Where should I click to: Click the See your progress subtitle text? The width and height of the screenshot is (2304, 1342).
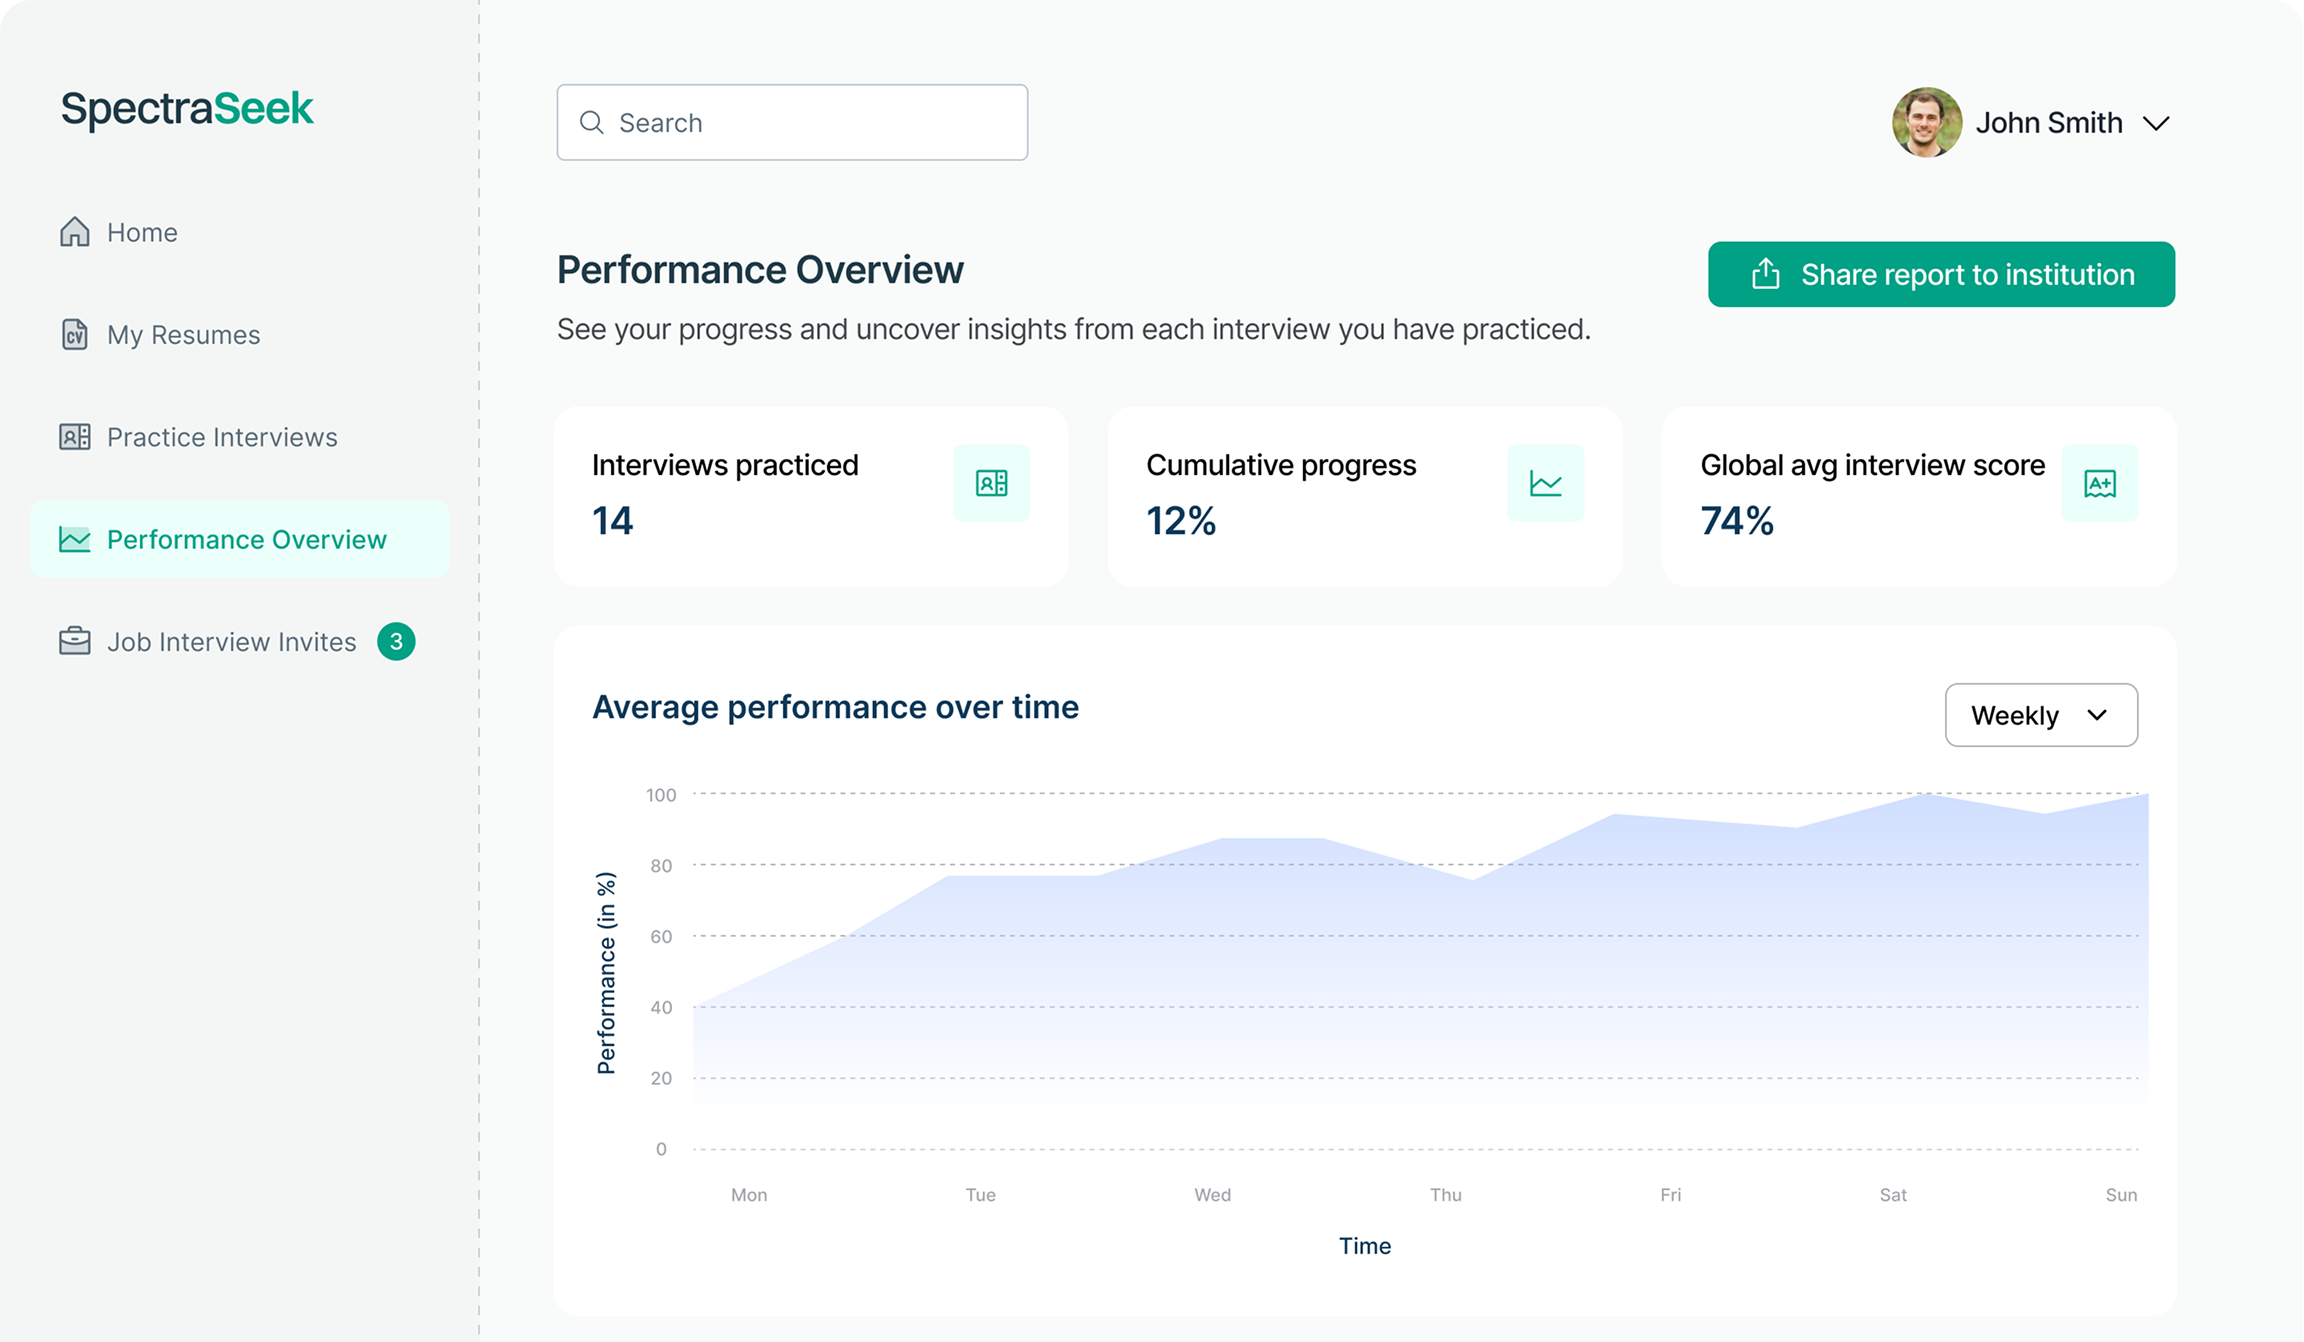pyautogui.click(x=1073, y=329)
